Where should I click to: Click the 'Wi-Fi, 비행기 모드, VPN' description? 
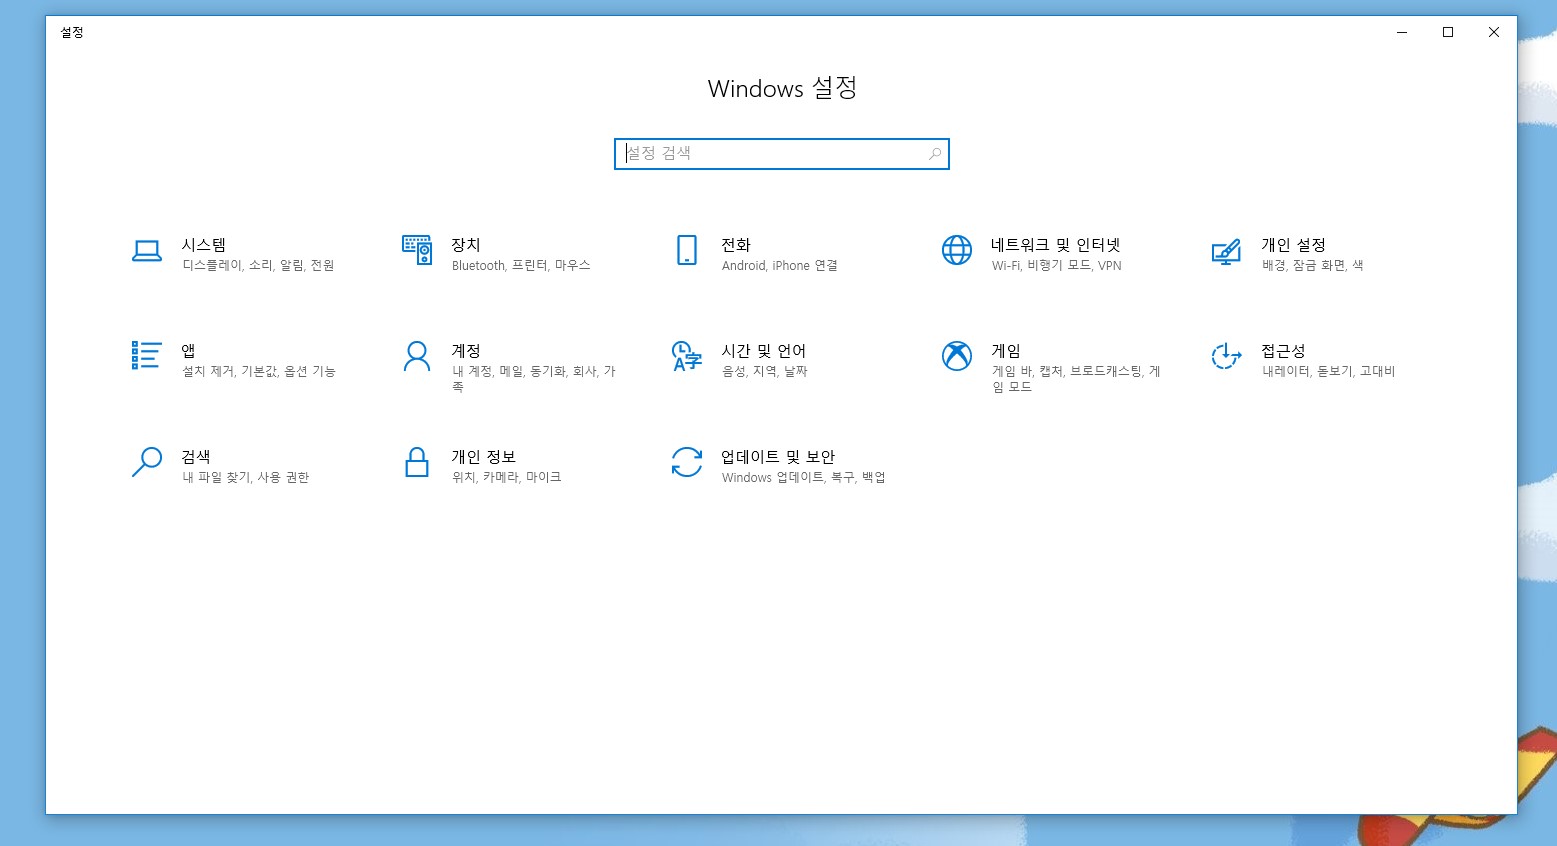pos(1057,266)
